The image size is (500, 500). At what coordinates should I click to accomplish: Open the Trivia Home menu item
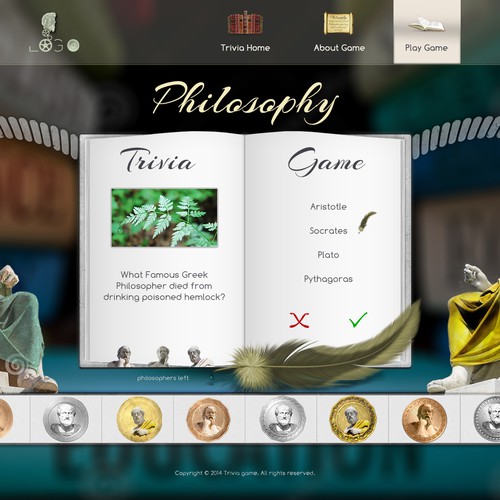(245, 48)
